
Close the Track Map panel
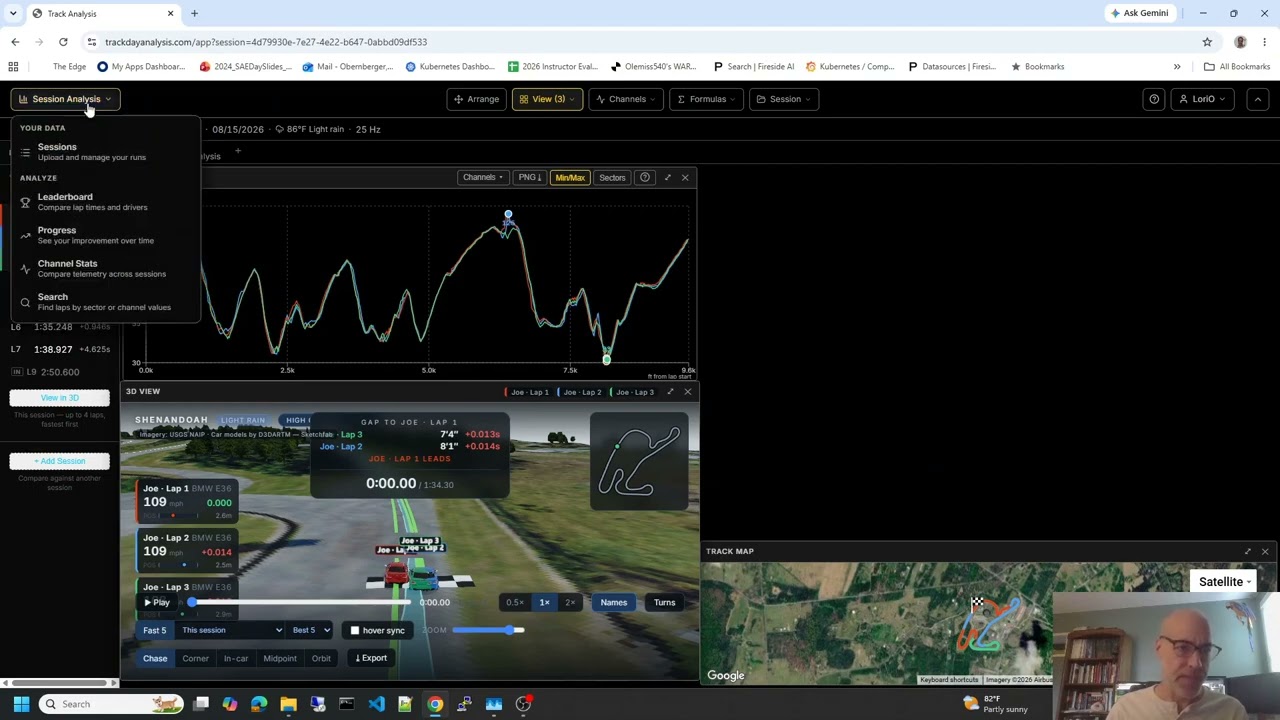(1265, 552)
